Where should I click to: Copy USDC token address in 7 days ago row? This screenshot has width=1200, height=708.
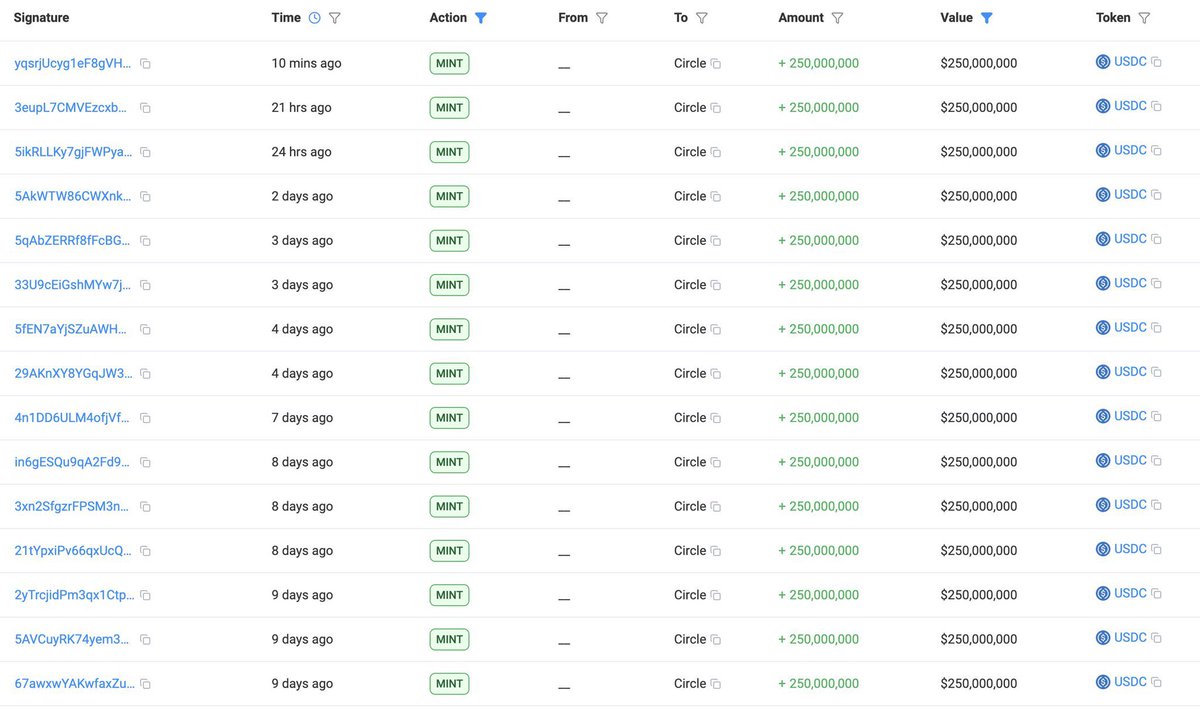tap(1156, 416)
